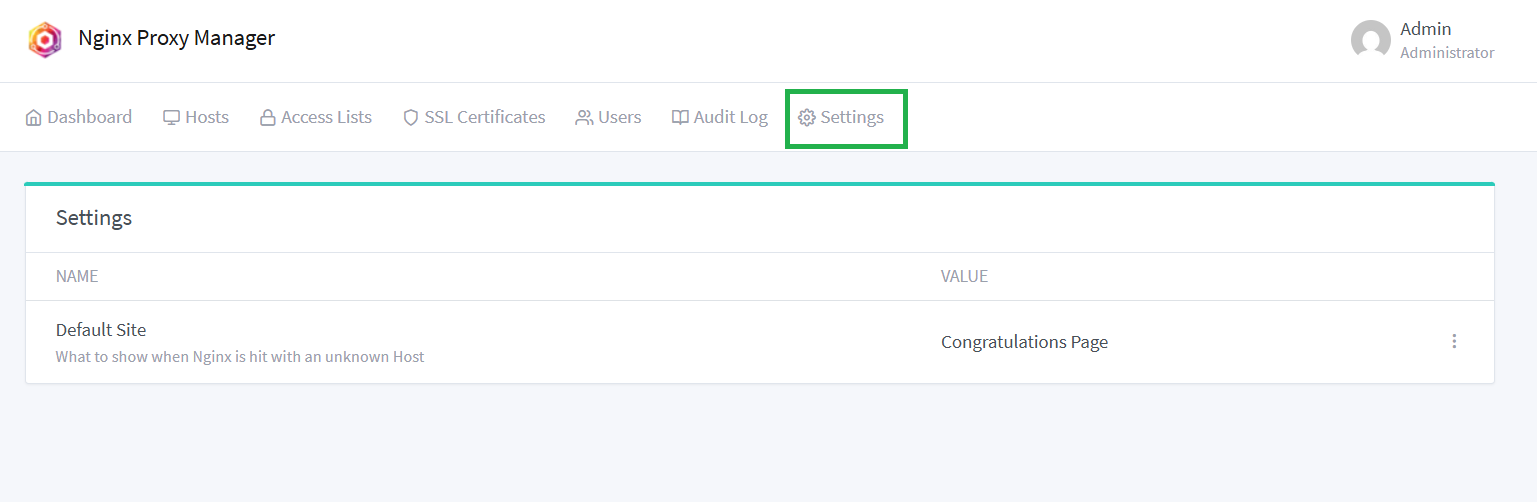Click the Congratulations Page value
1537x502 pixels.
click(1024, 342)
